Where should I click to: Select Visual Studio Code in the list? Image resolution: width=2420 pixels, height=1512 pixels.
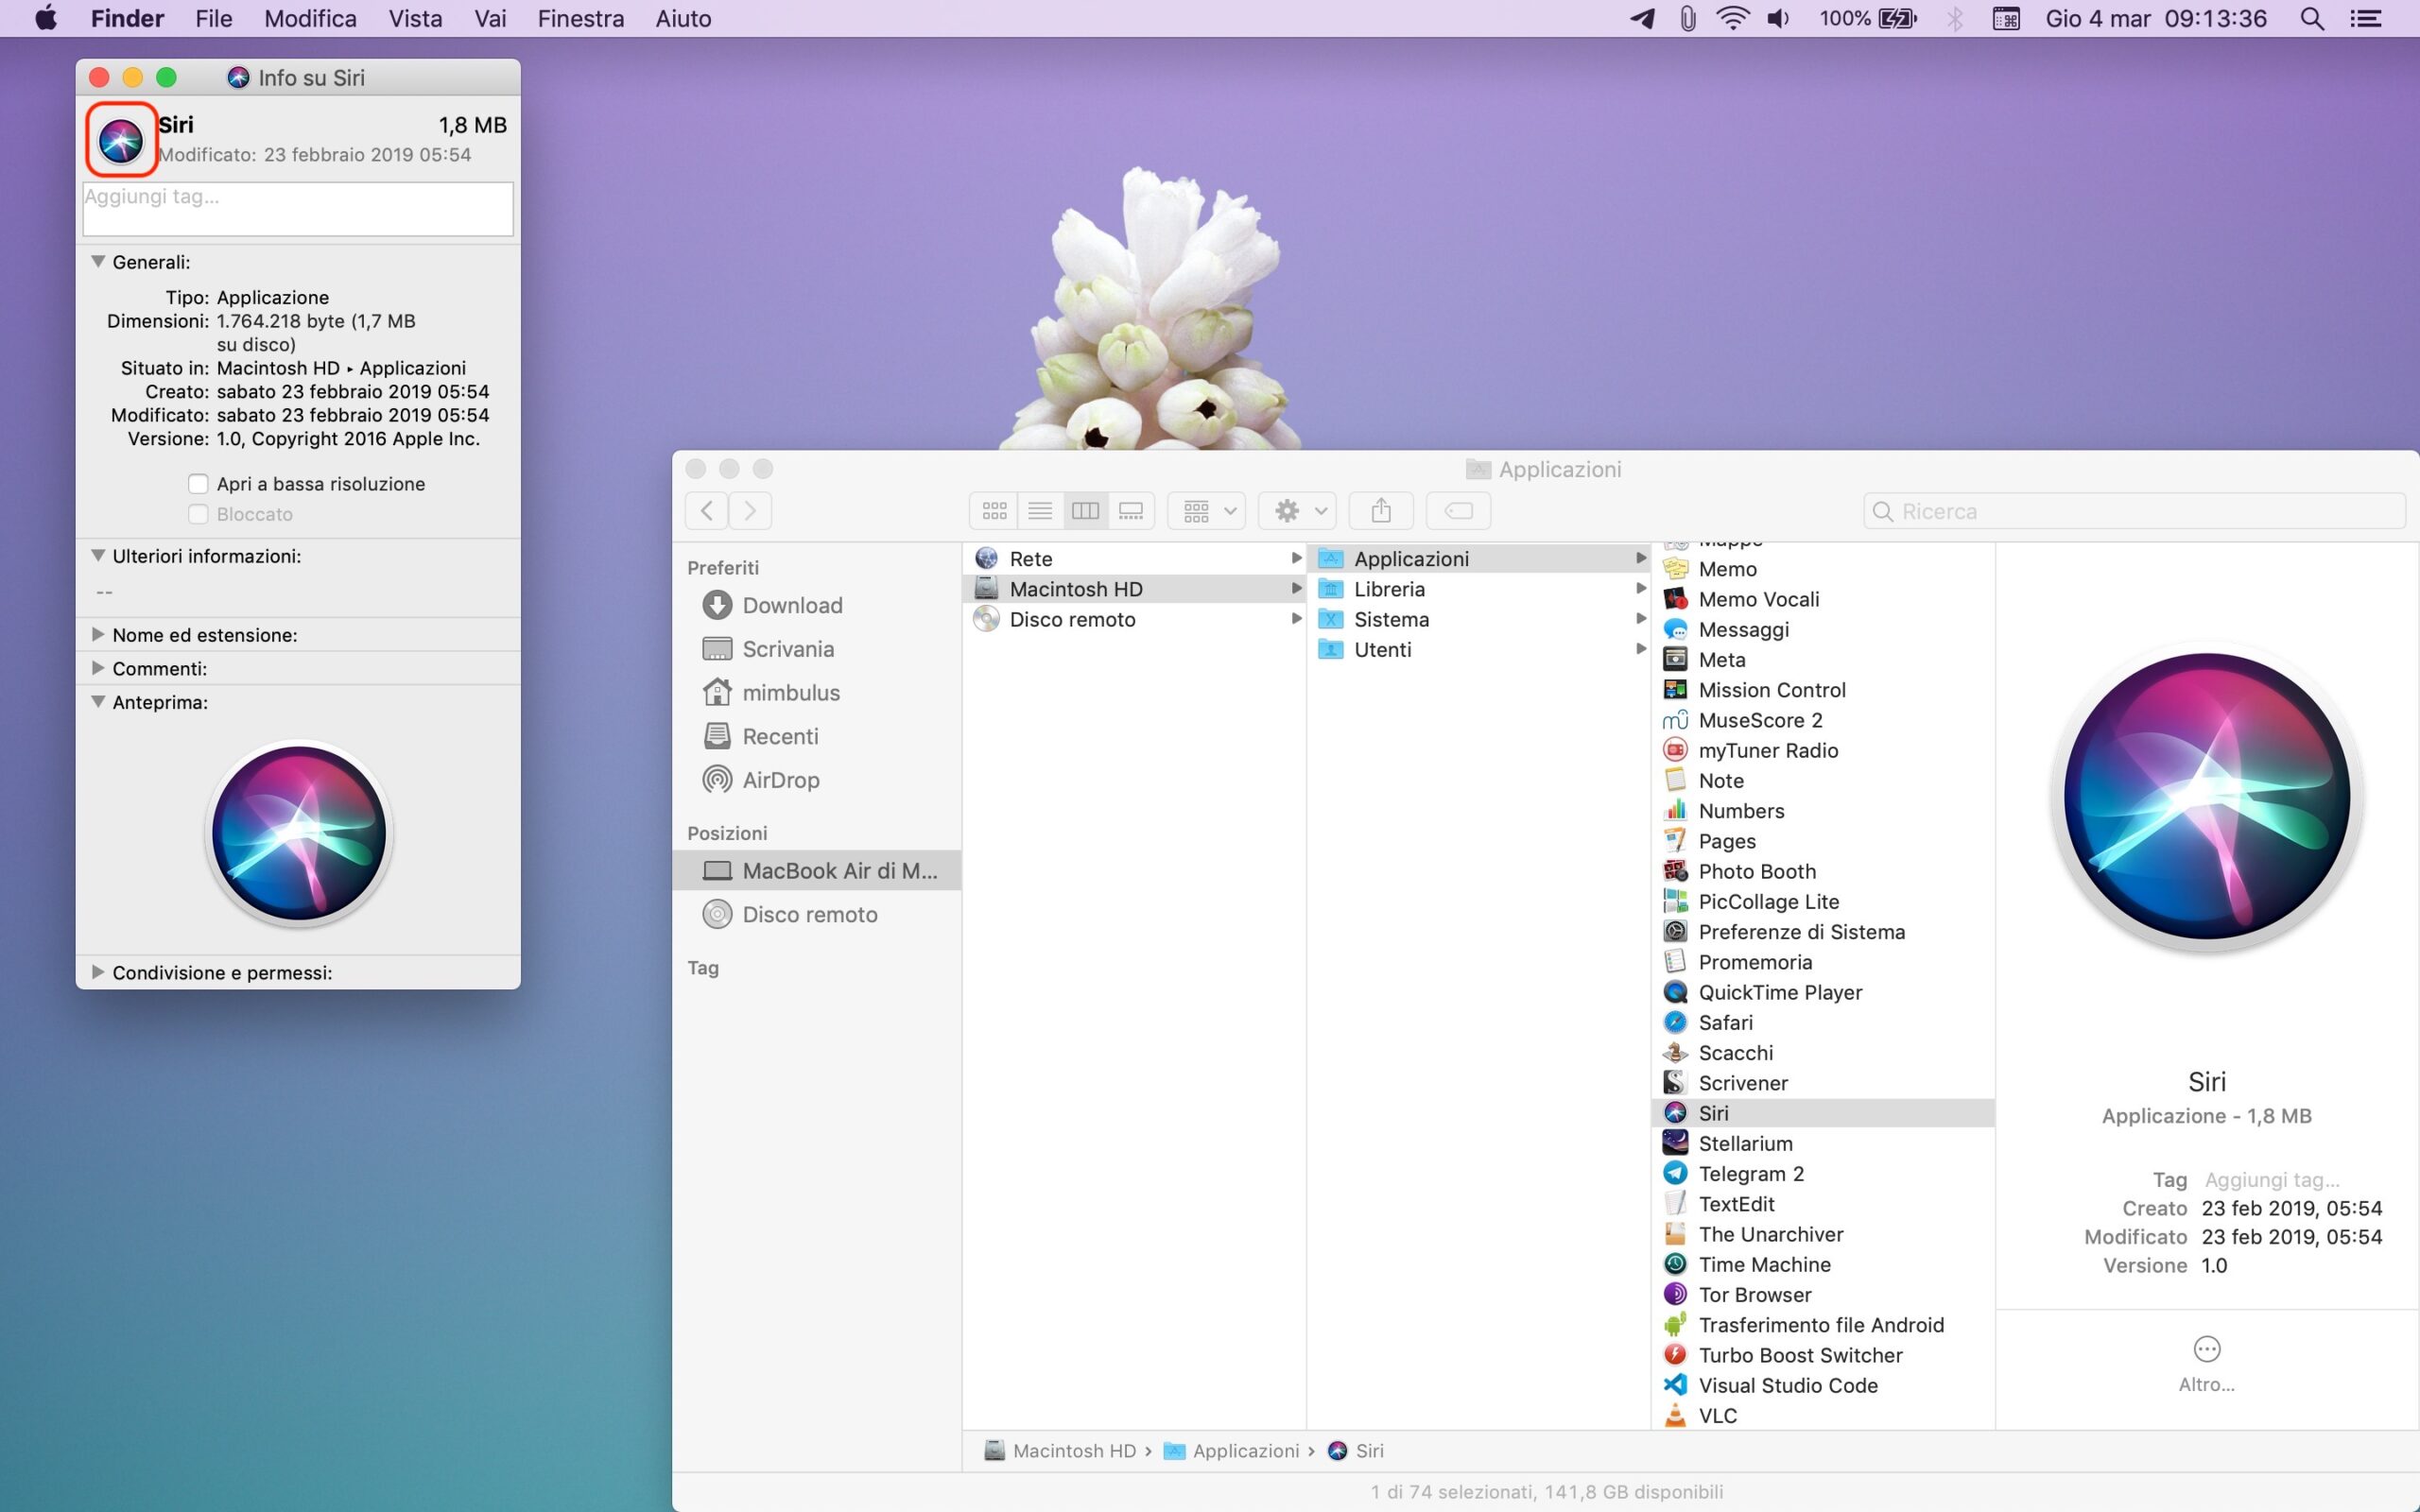click(x=1787, y=1385)
